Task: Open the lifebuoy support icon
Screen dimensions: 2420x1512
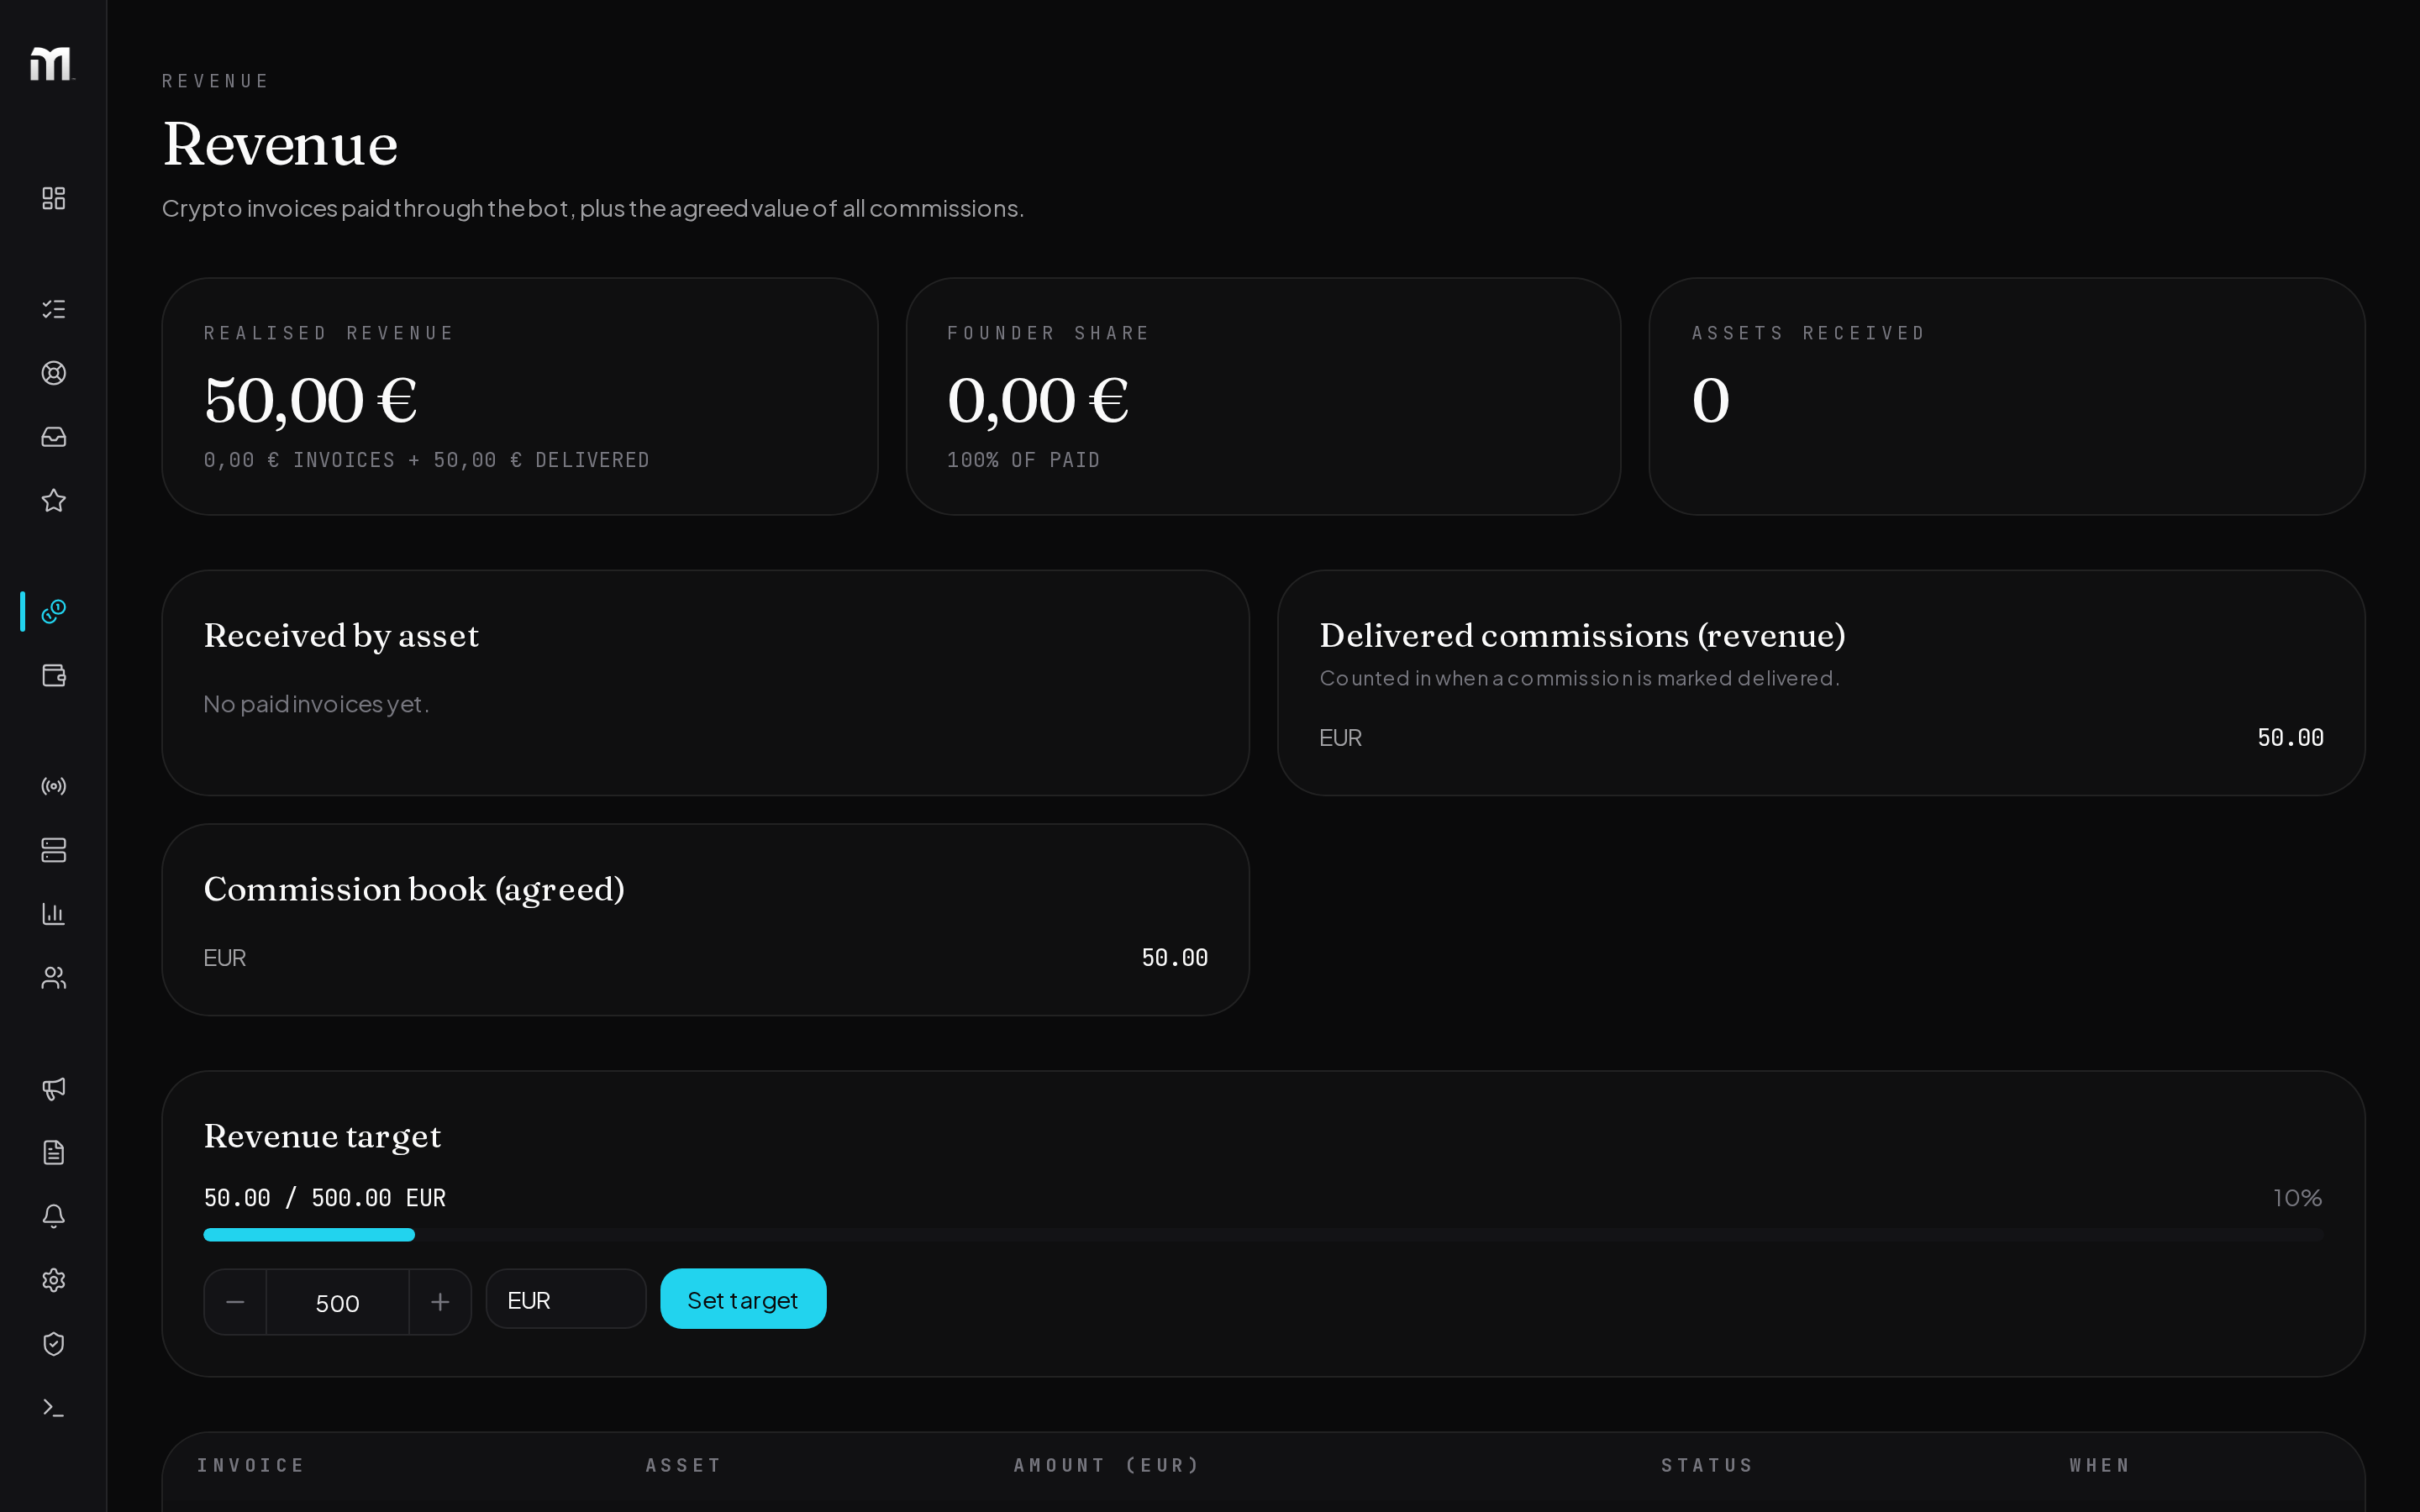Action: (54, 373)
